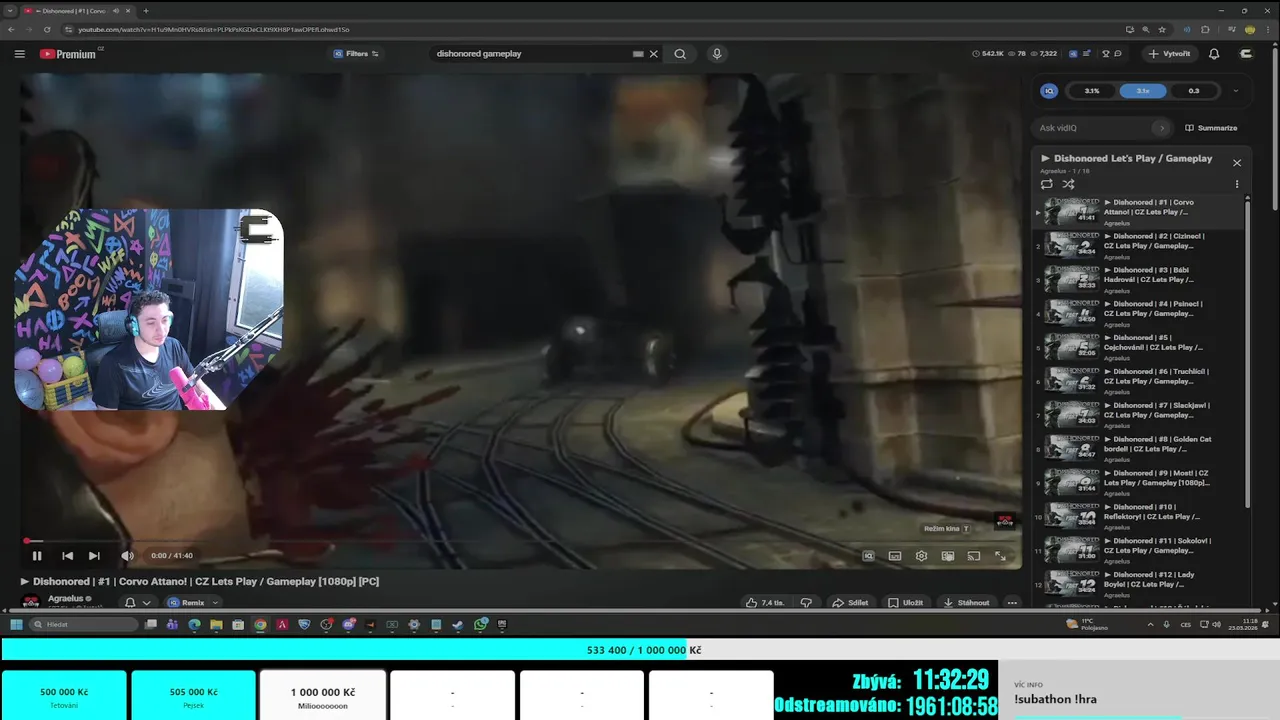Image resolution: width=1280 pixels, height=720 pixels.
Task: Open the Chrome tab search dropdown
Action: (10, 11)
